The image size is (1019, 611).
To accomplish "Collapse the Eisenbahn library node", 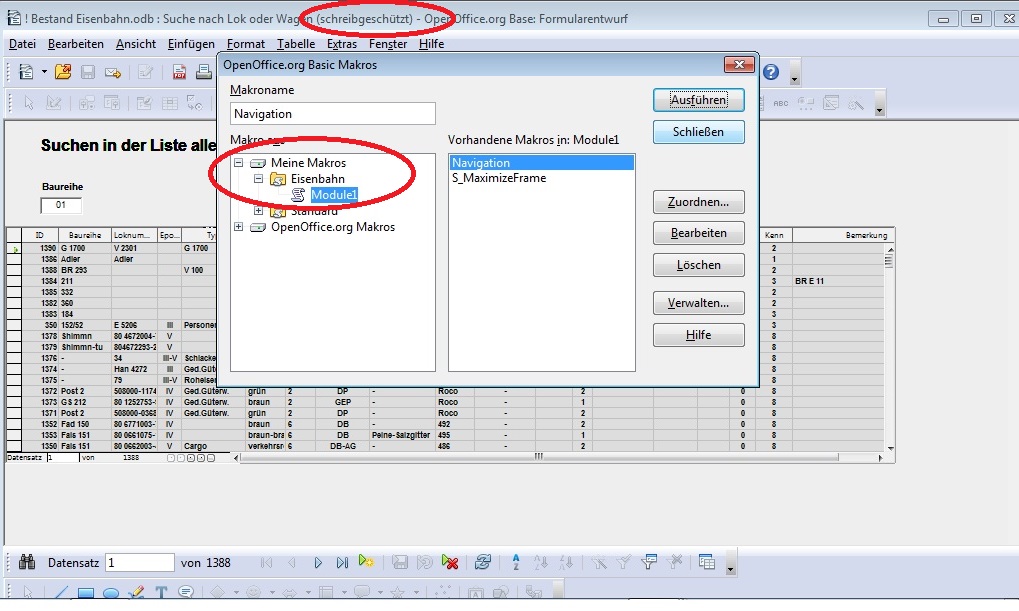I will [x=258, y=179].
